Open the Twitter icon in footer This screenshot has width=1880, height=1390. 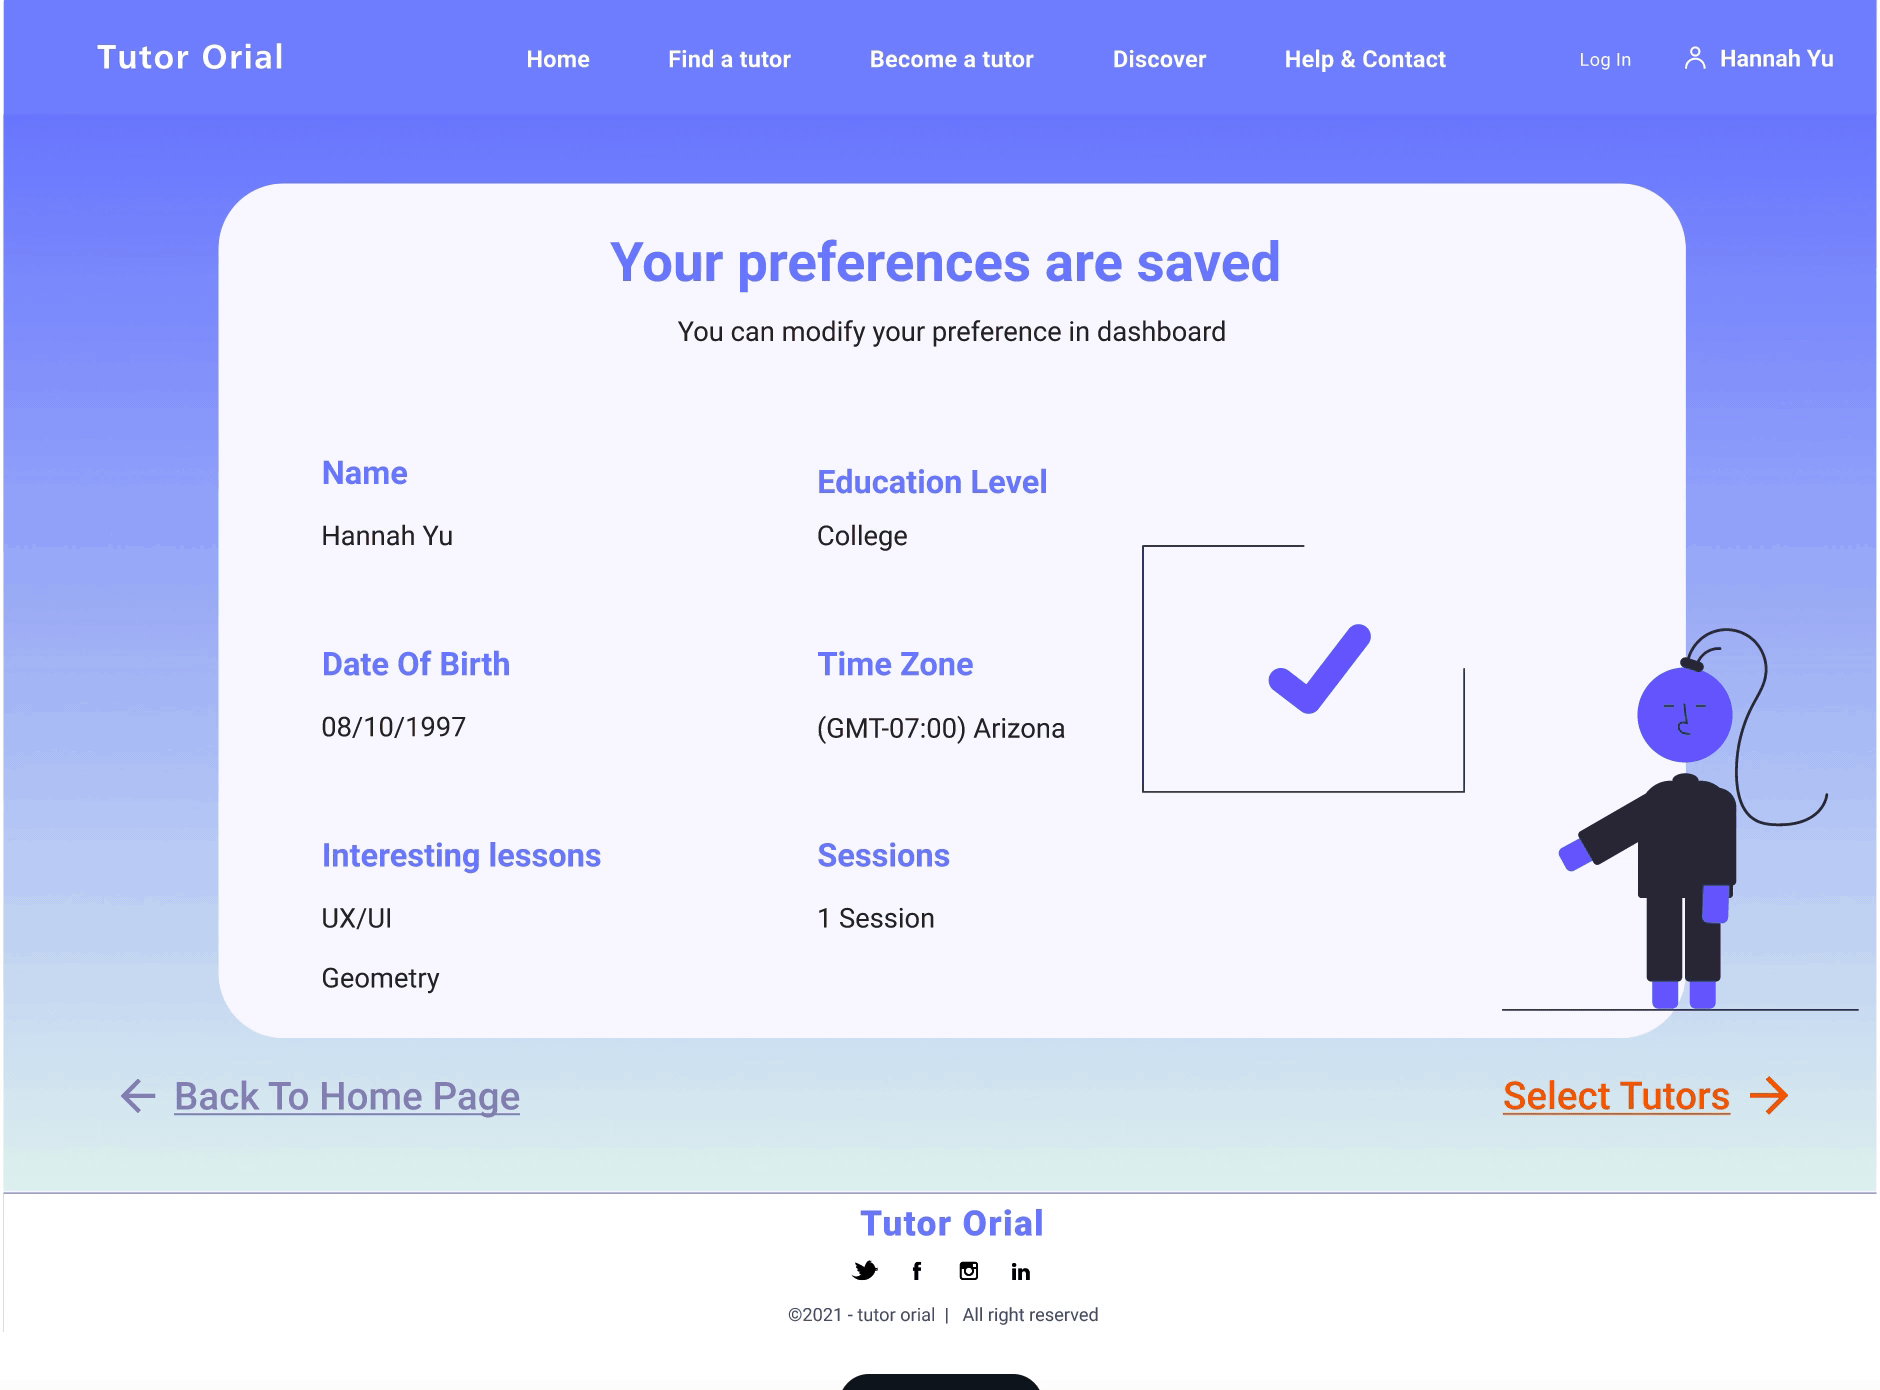tap(865, 1271)
